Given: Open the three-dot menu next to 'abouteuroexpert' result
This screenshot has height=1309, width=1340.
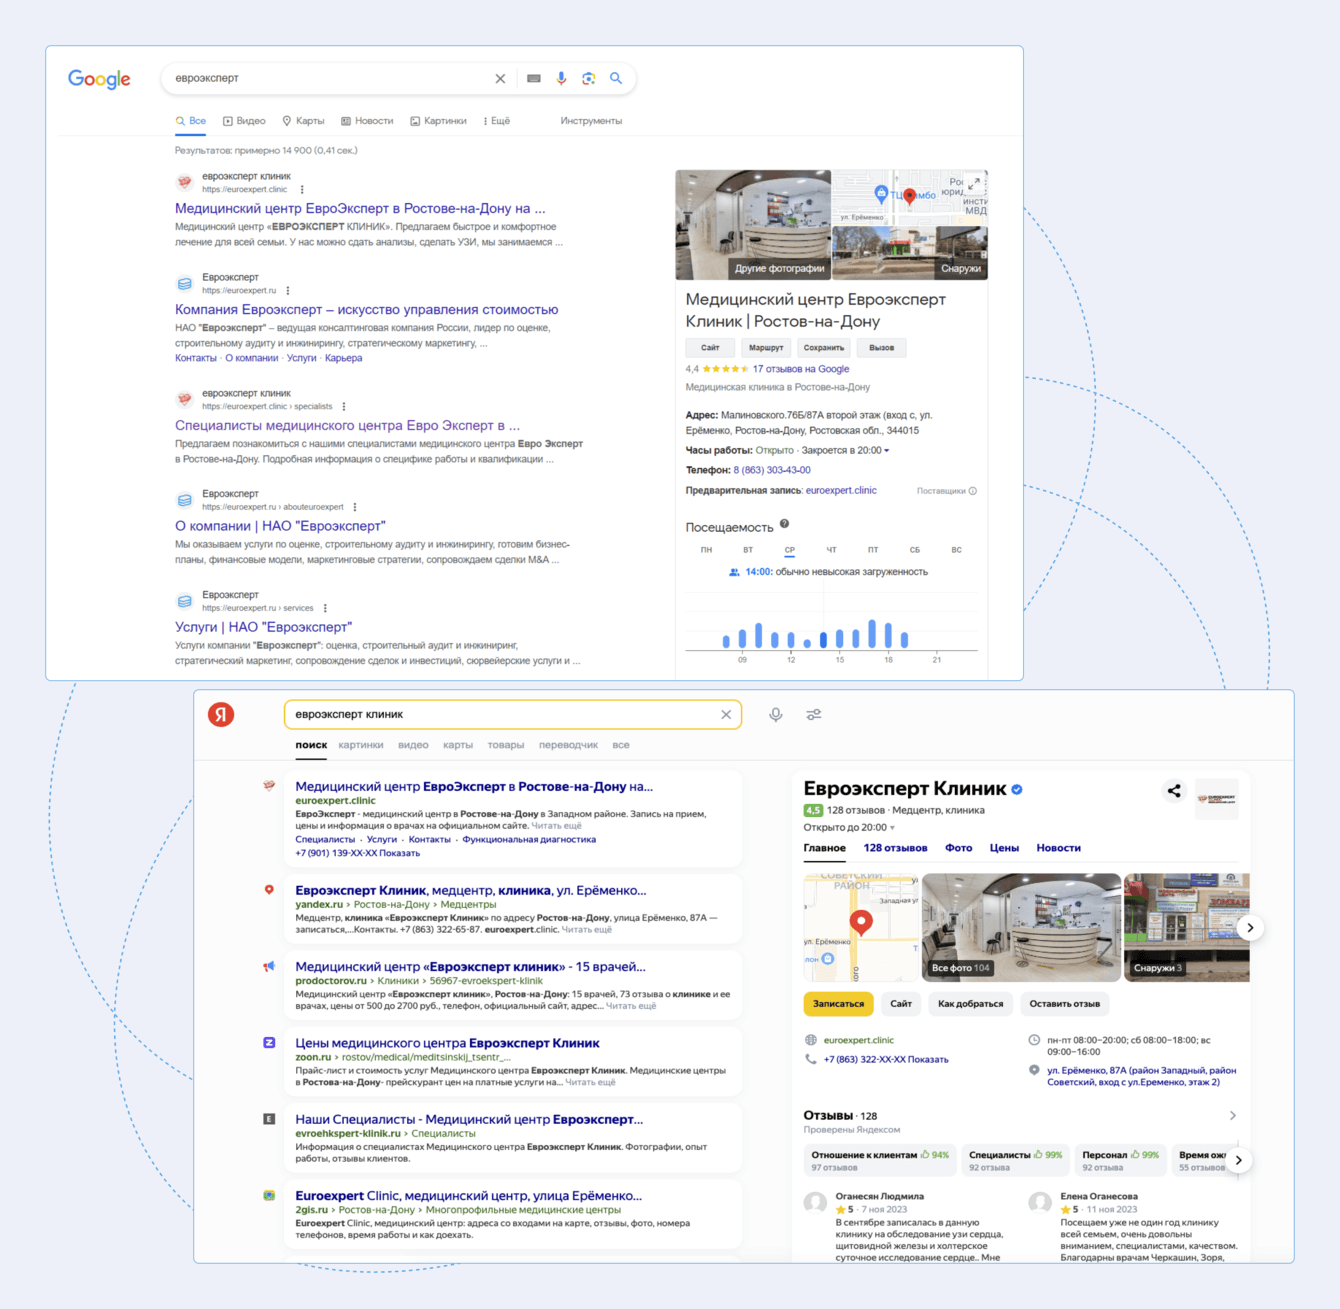Looking at the screenshot, I should [355, 507].
